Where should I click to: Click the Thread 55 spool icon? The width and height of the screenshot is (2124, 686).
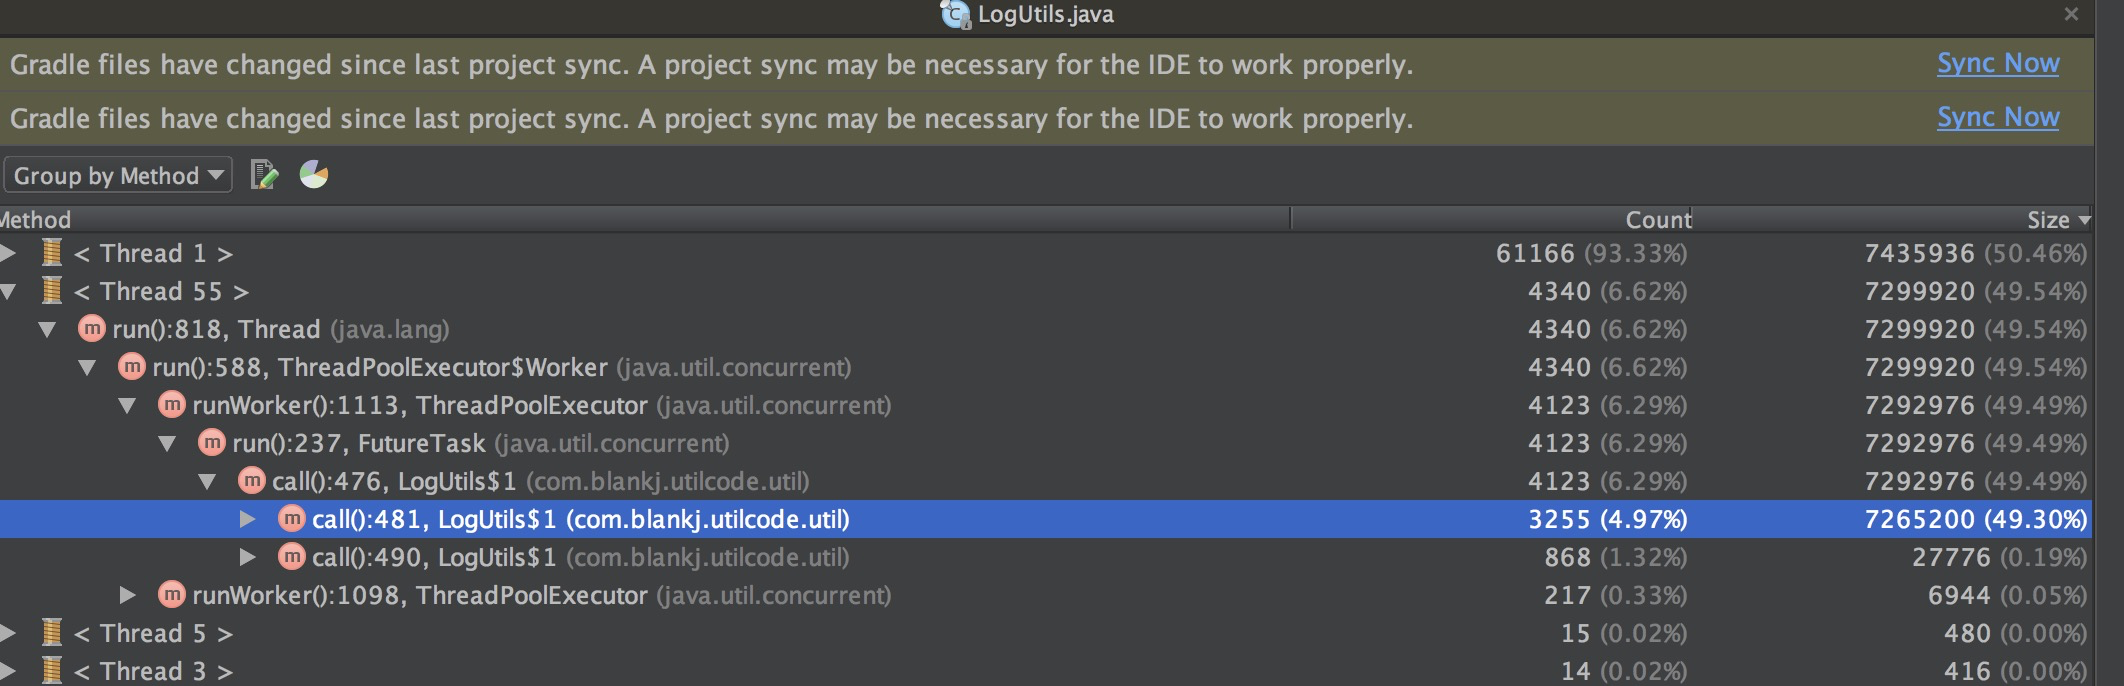tap(52, 291)
